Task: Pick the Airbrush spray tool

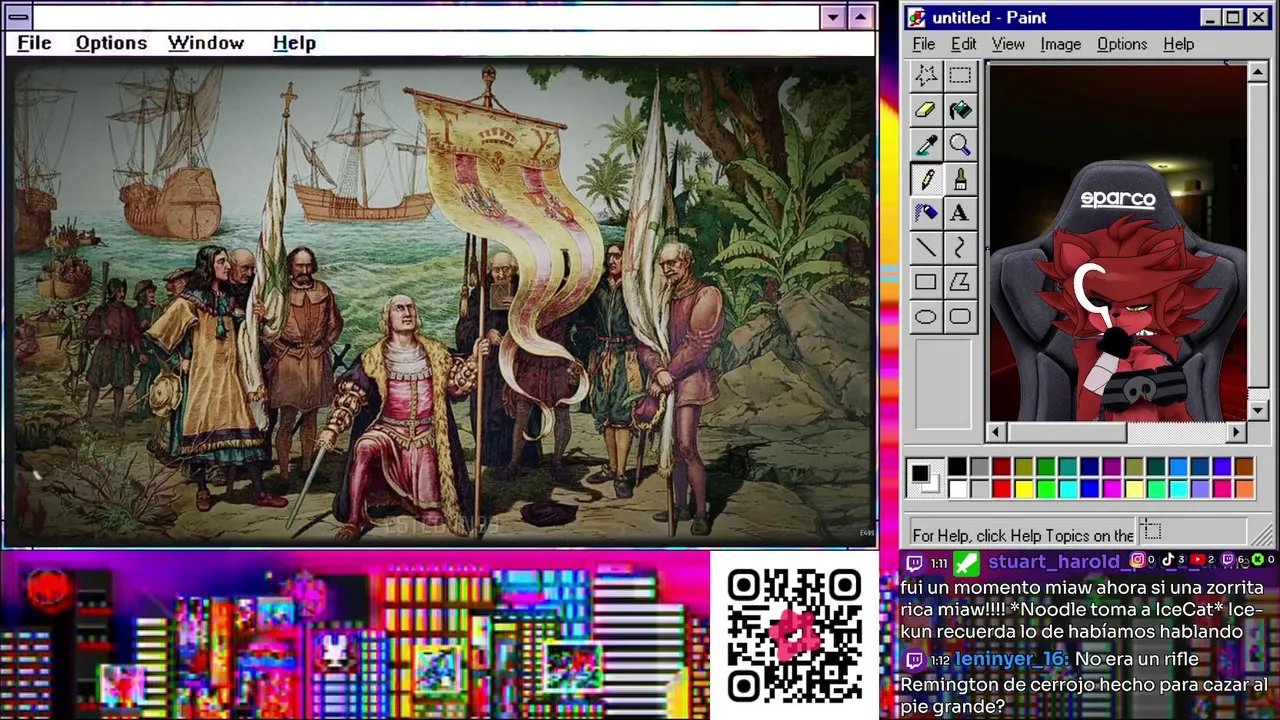Action: [925, 213]
